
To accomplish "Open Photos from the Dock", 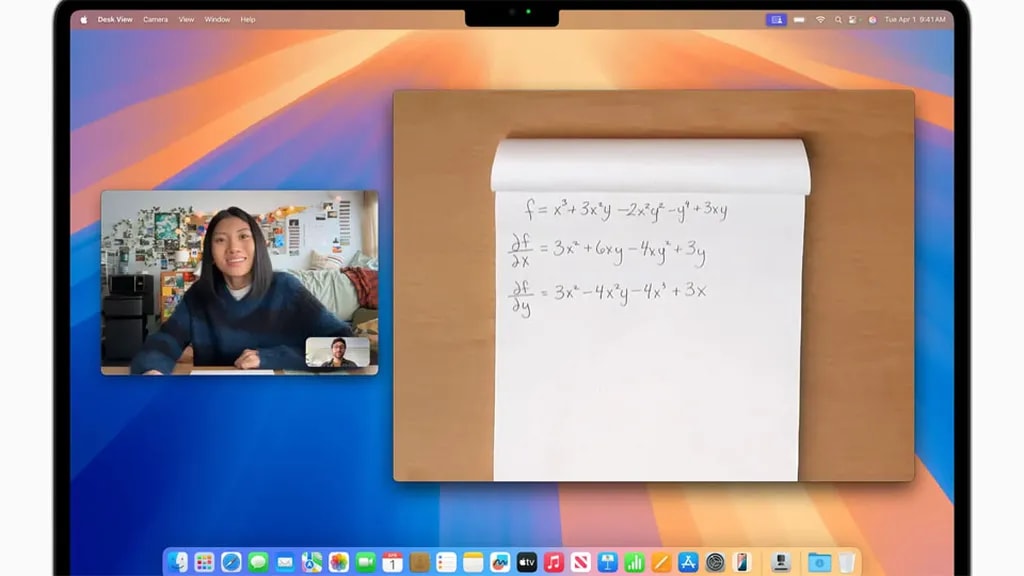I will [x=339, y=564].
